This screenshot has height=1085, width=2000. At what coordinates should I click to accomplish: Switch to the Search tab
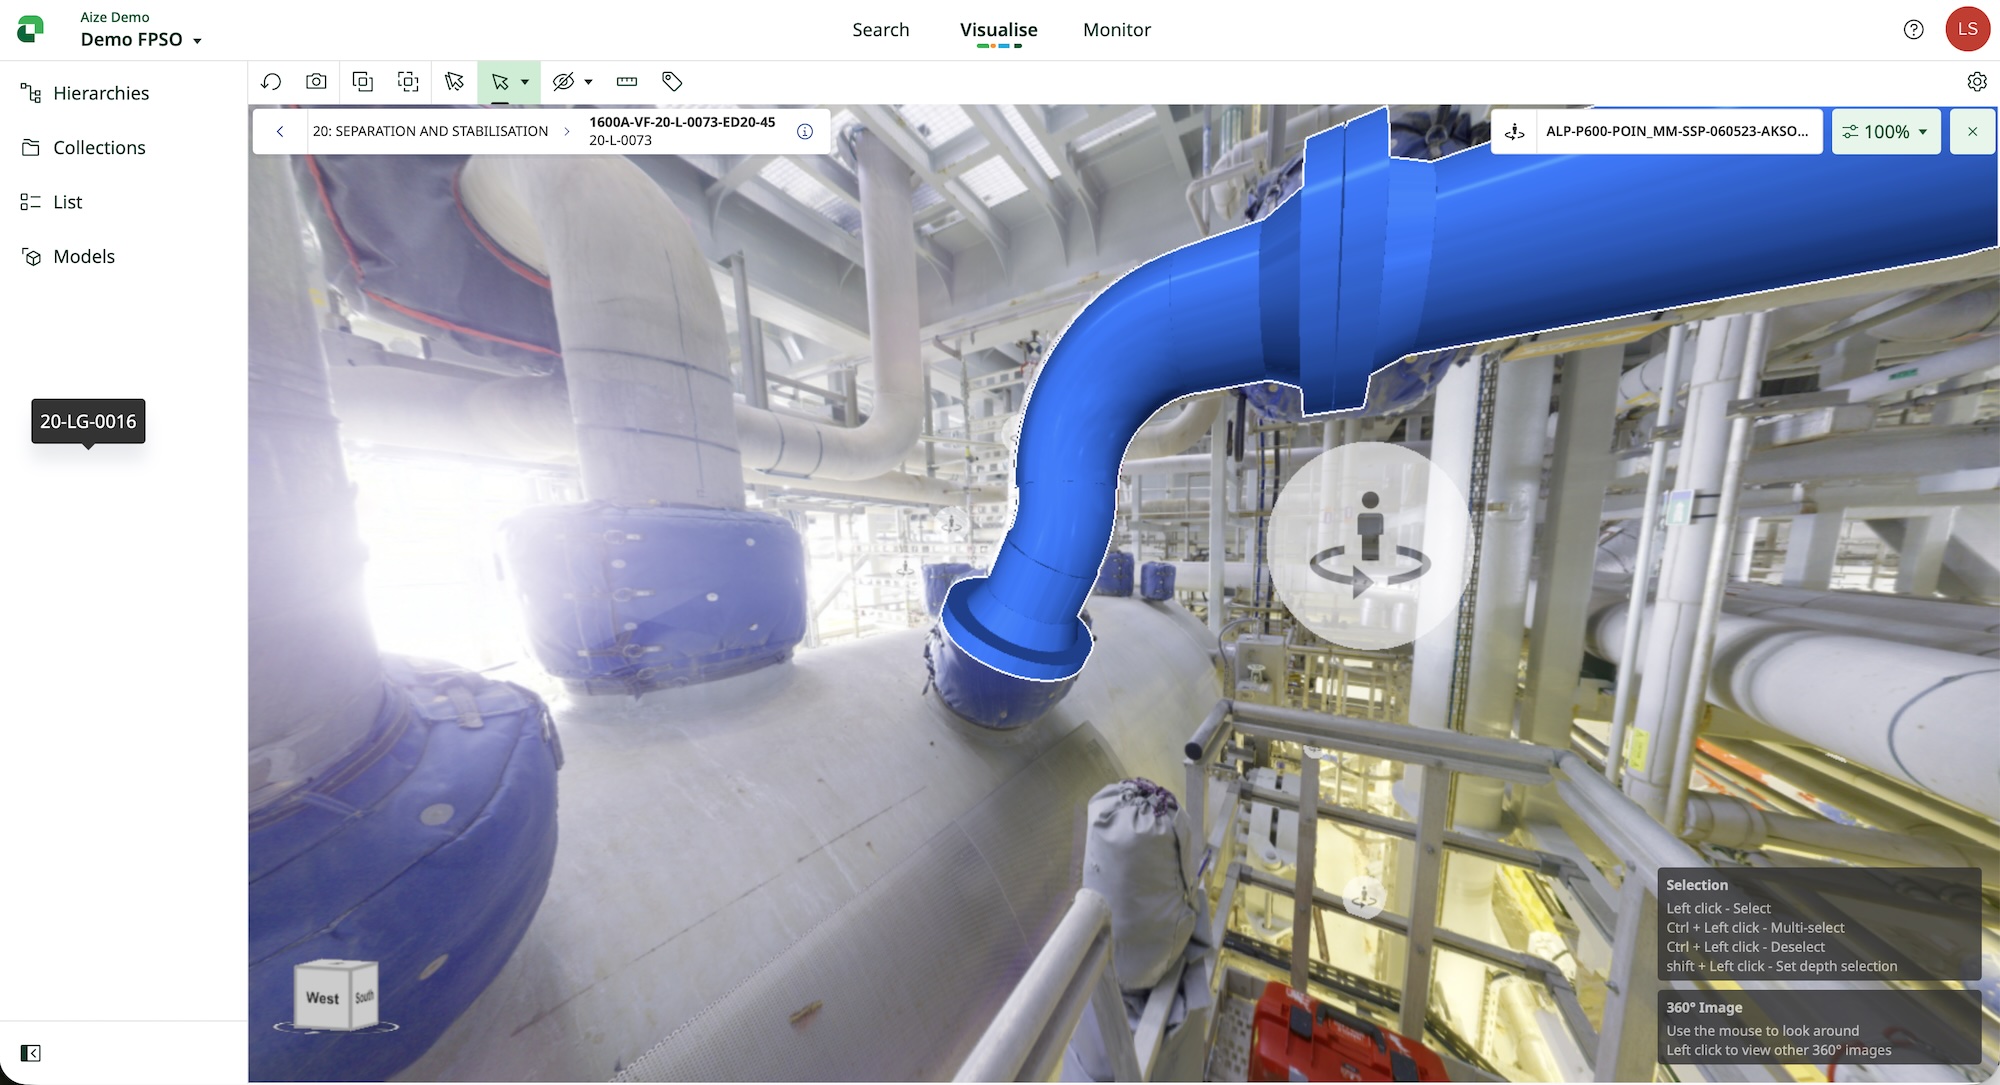pos(880,30)
